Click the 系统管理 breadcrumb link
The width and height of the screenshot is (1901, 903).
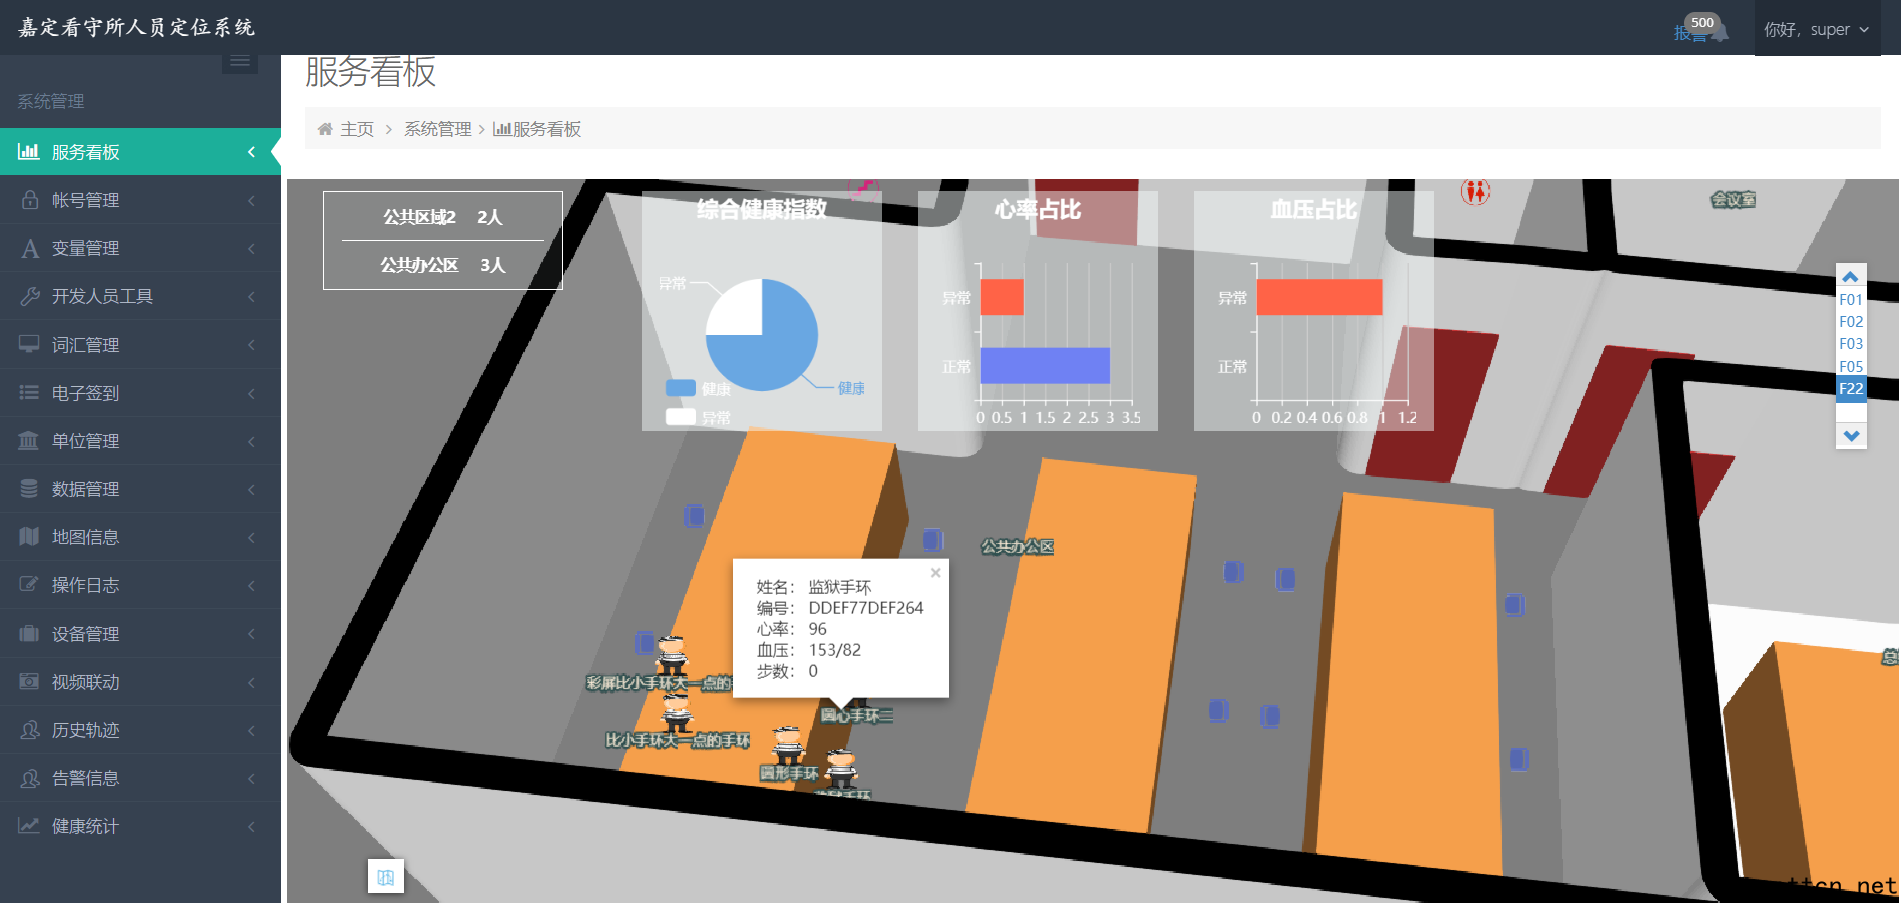click(x=437, y=129)
